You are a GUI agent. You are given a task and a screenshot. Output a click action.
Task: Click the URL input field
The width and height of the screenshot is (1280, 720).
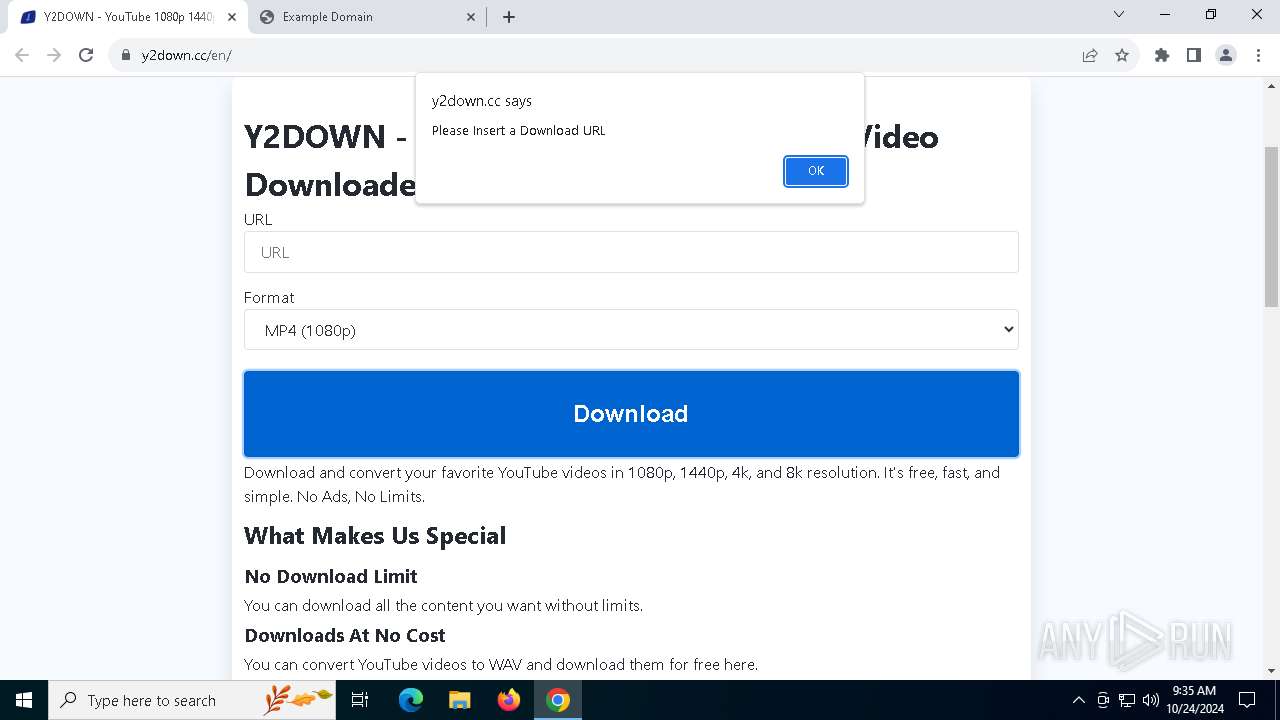[x=631, y=252]
